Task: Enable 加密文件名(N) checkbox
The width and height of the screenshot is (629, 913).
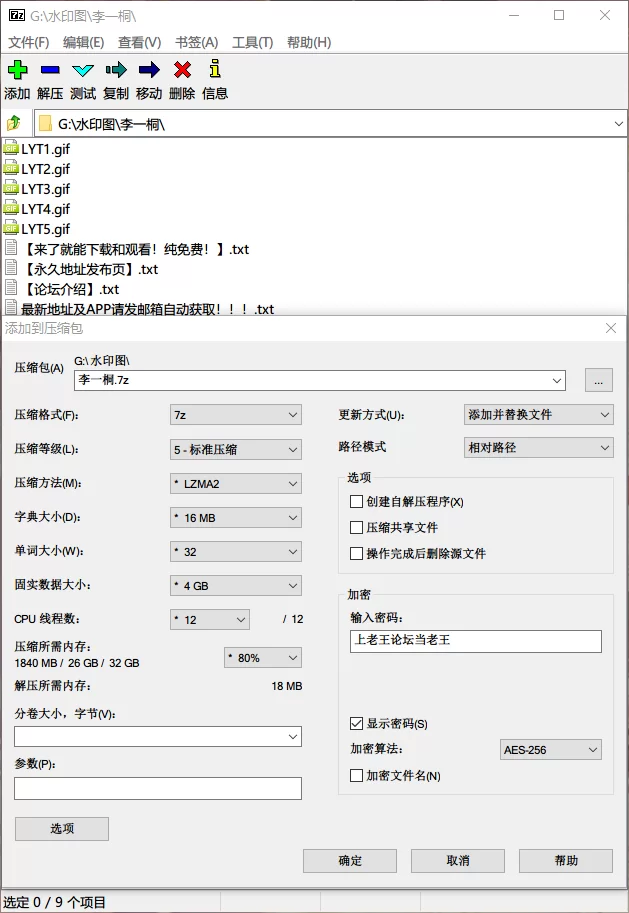Action: 356,776
